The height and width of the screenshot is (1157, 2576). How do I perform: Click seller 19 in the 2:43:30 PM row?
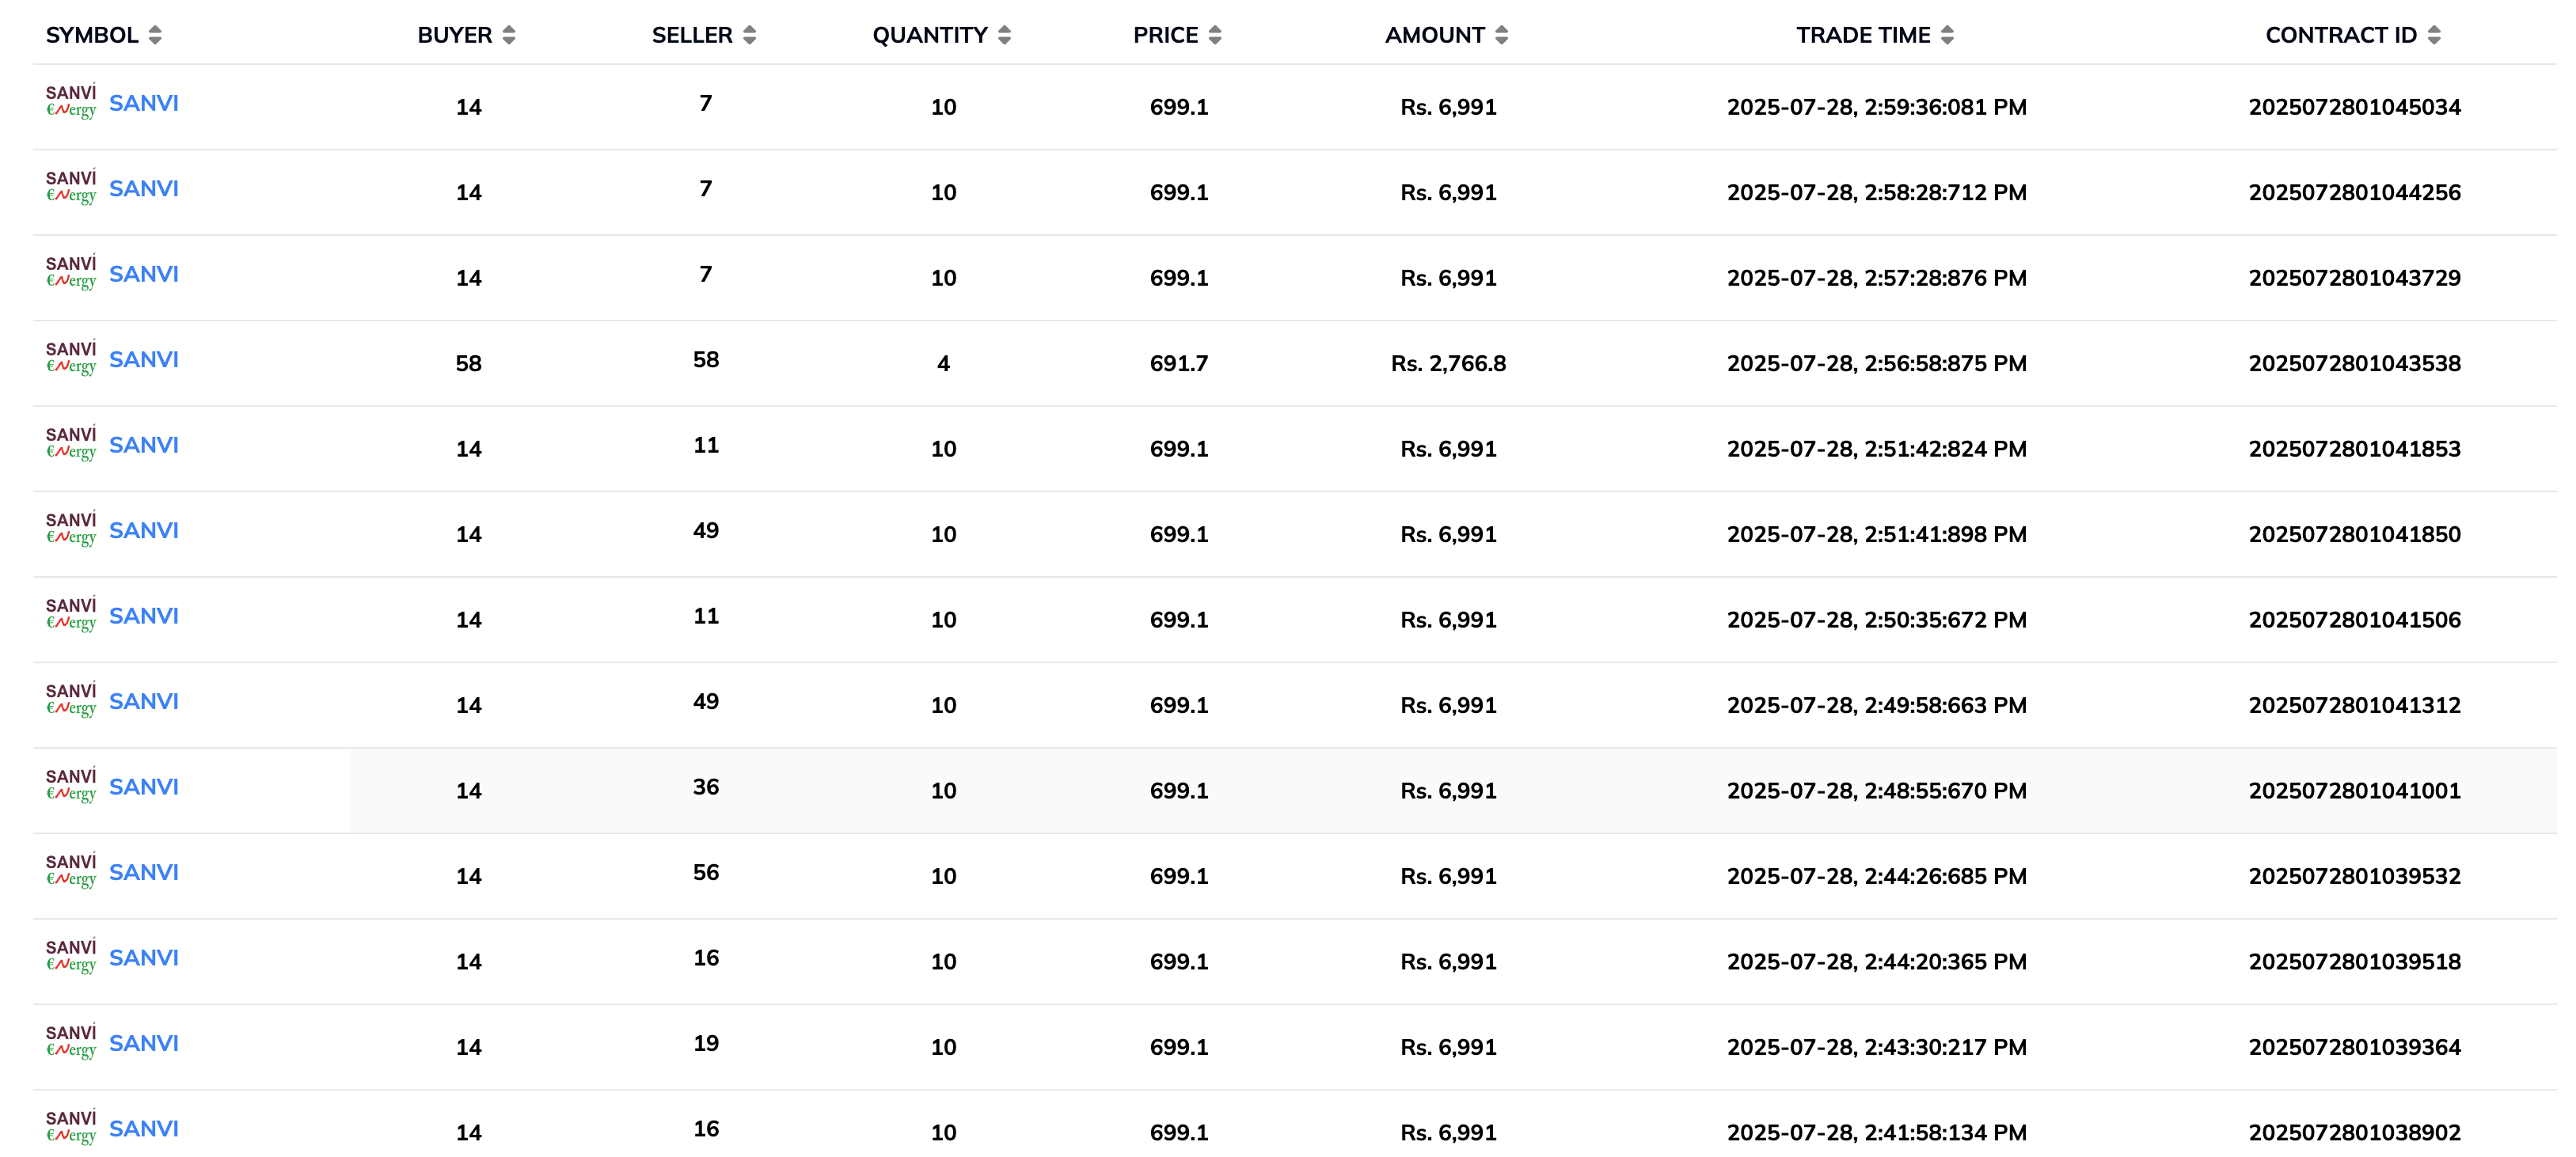click(706, 1043)
